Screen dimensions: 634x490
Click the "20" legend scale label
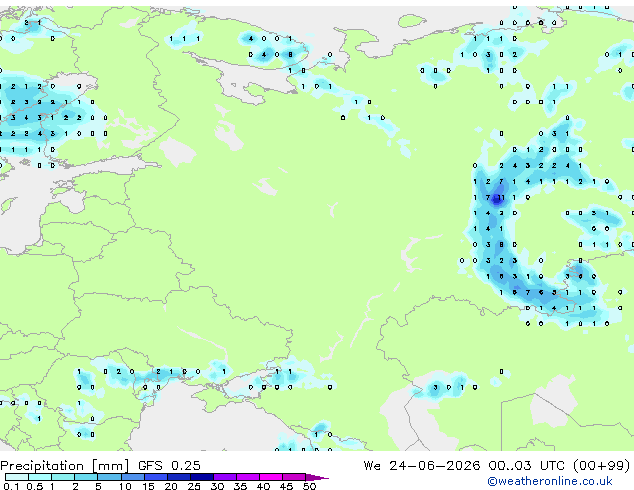click(x=171, y=486)
